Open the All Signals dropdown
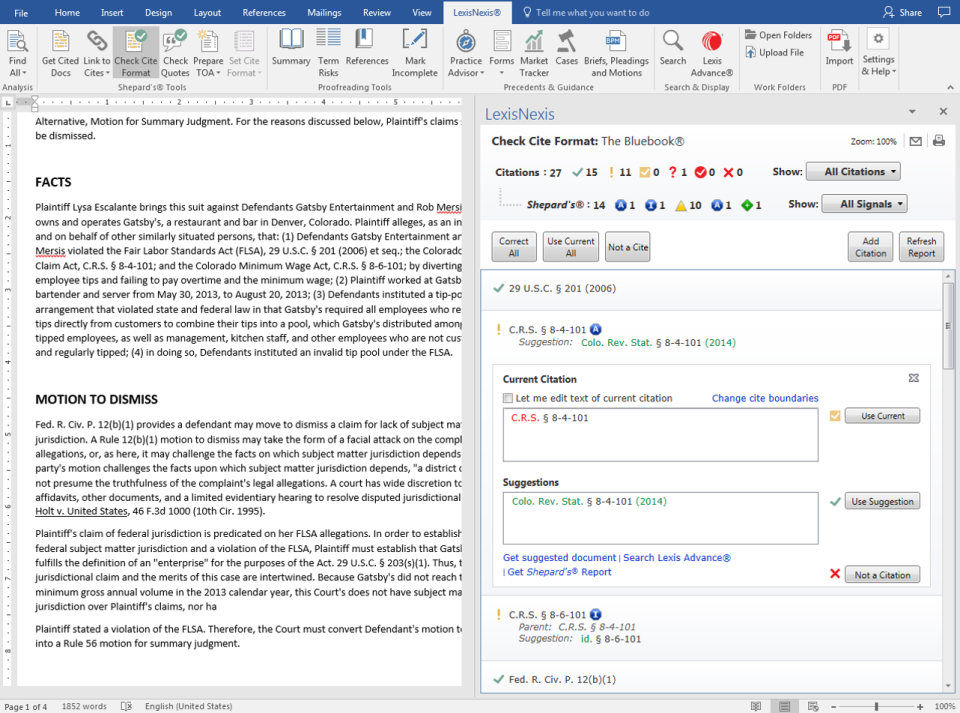960x713 pixels. point(864,203)
